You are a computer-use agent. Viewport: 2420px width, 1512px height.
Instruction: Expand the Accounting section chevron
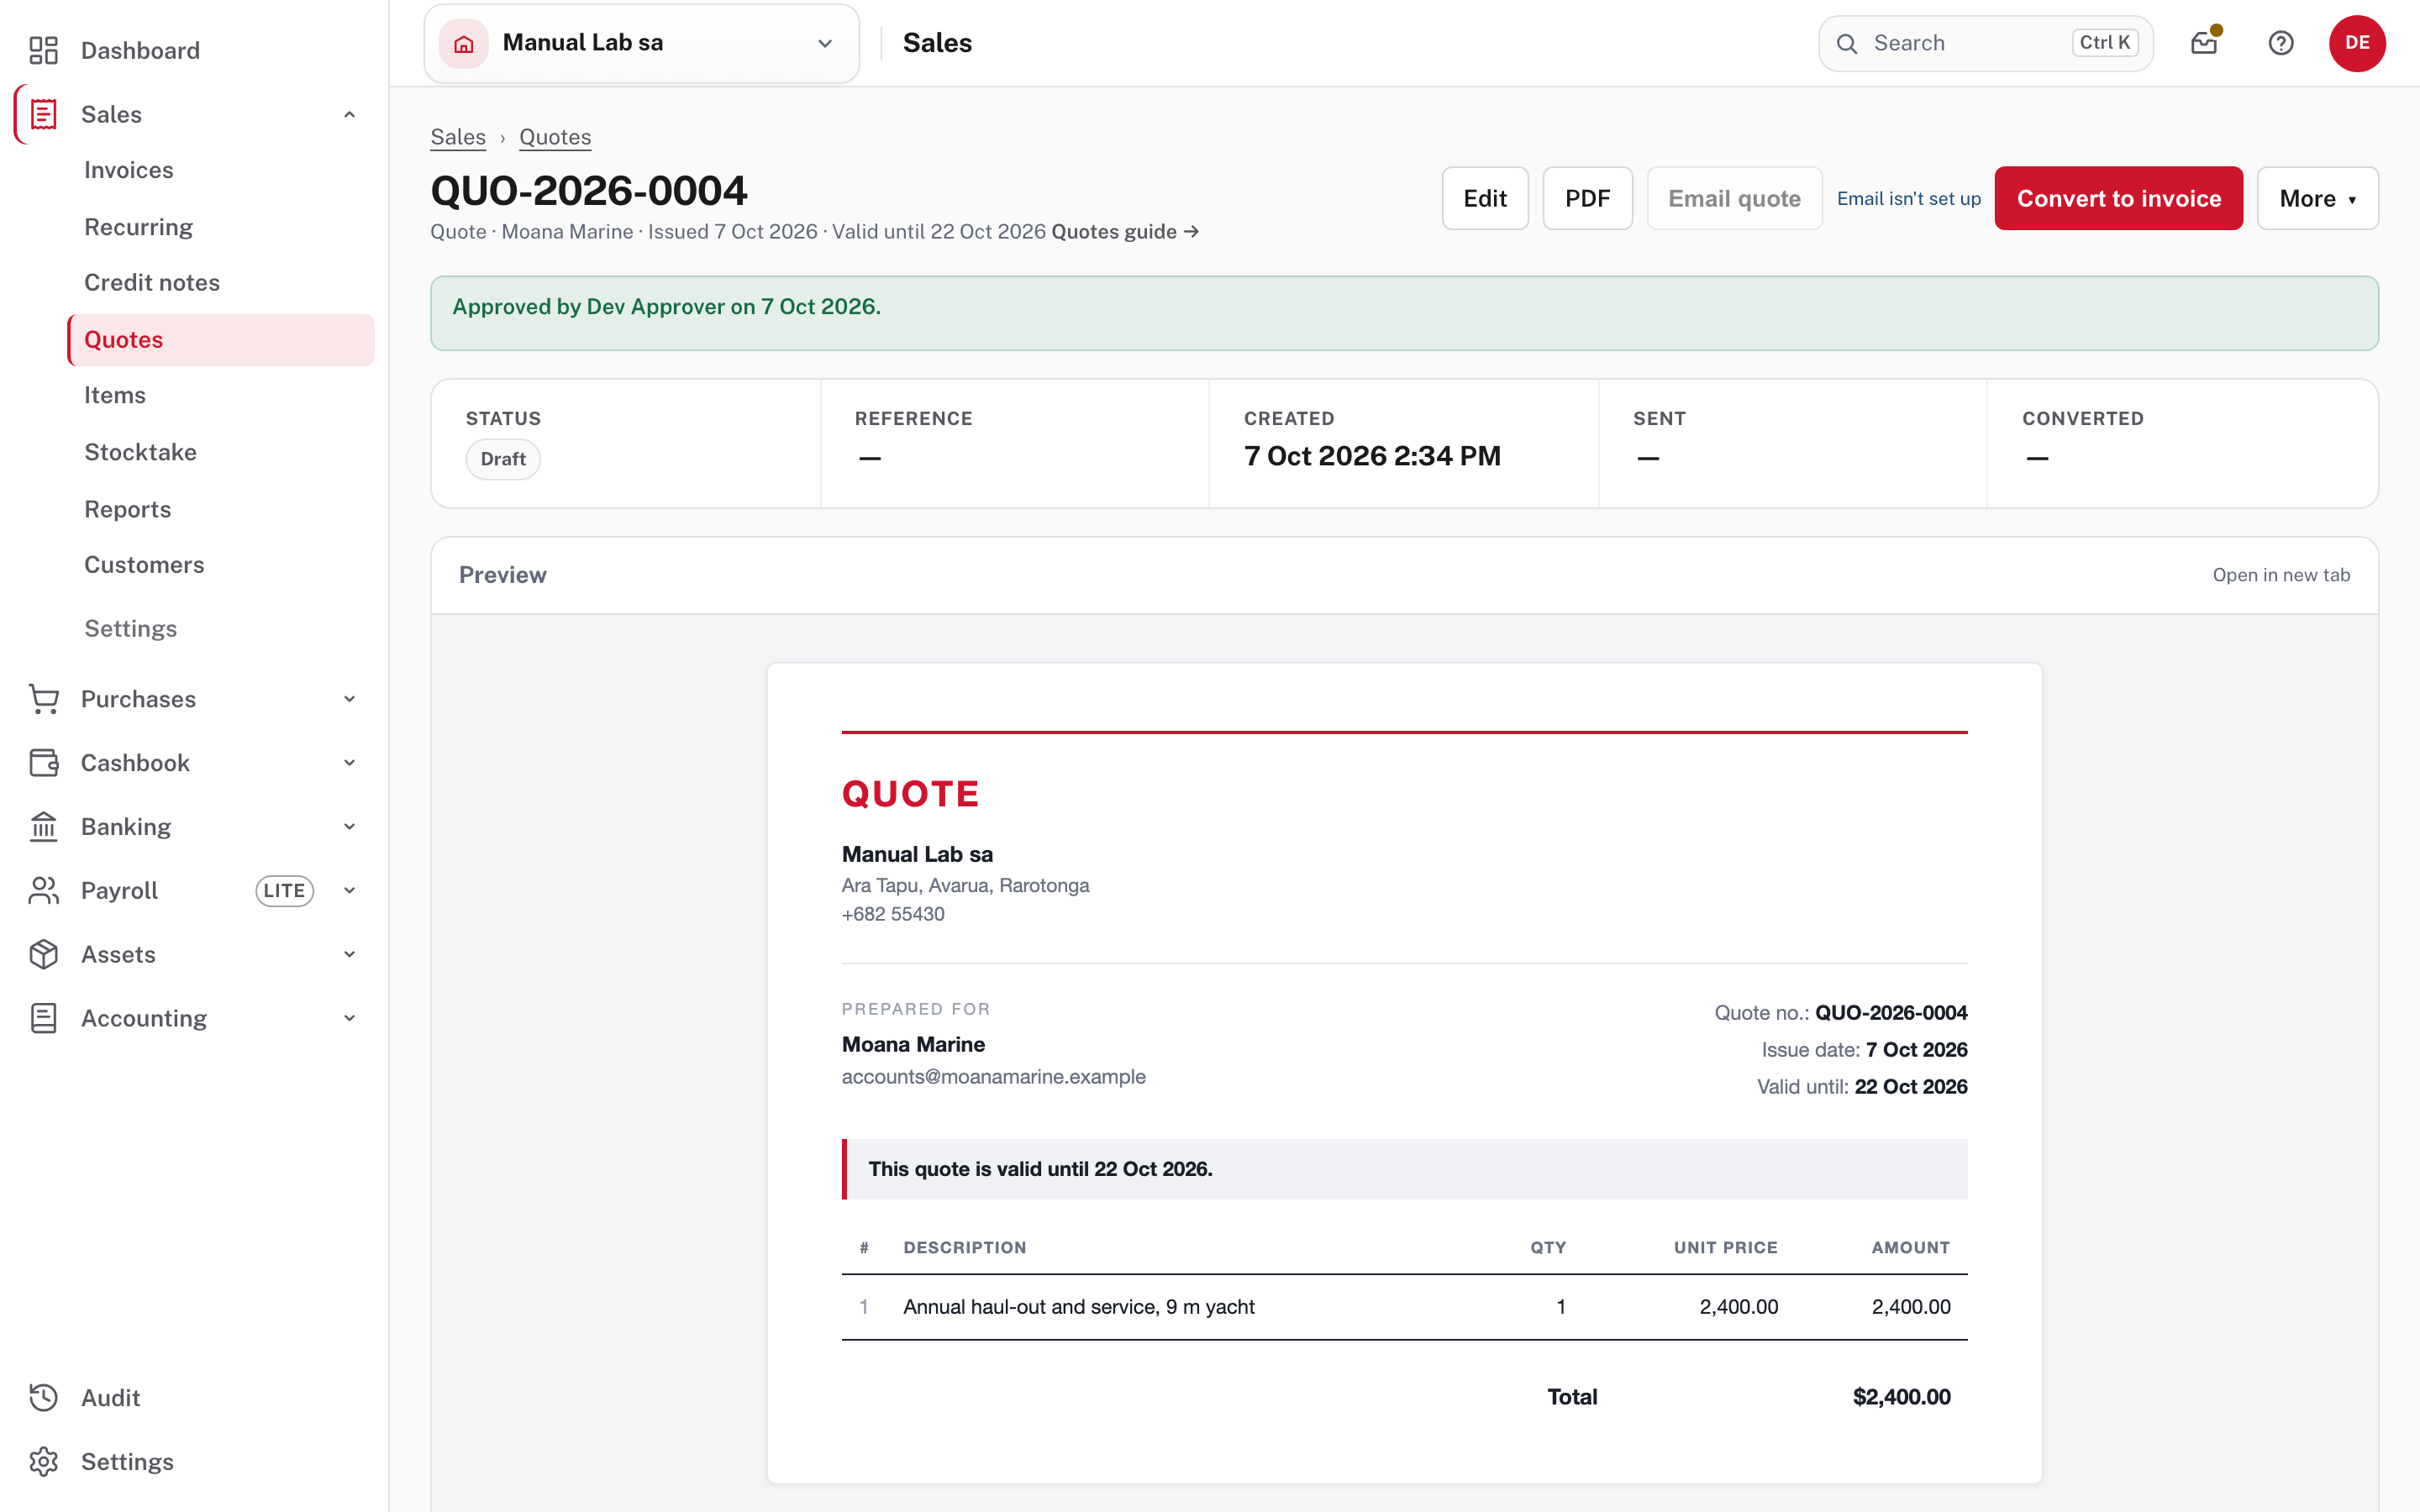click(x=349, y=1018)
